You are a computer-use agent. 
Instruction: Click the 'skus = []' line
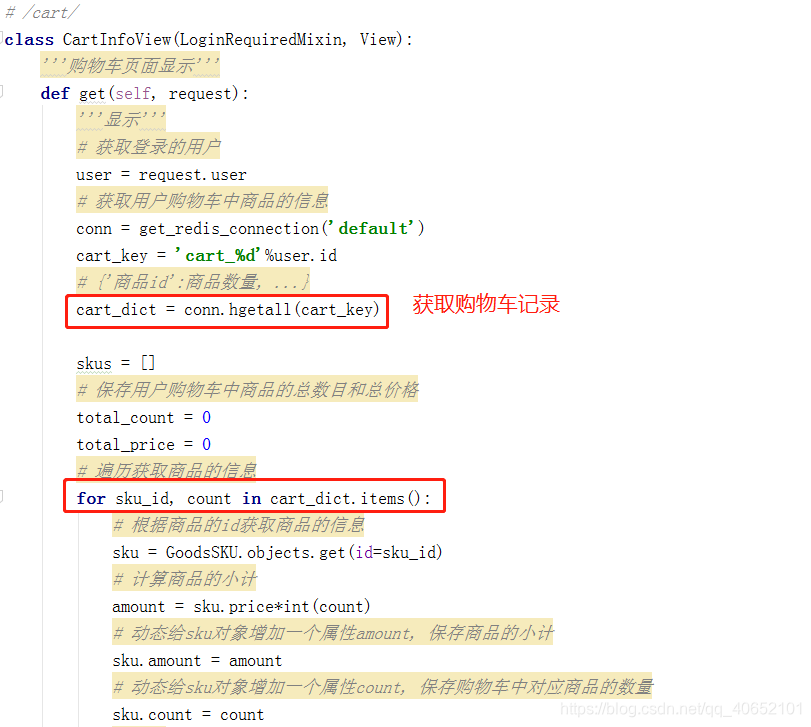(x=116, y=364)
